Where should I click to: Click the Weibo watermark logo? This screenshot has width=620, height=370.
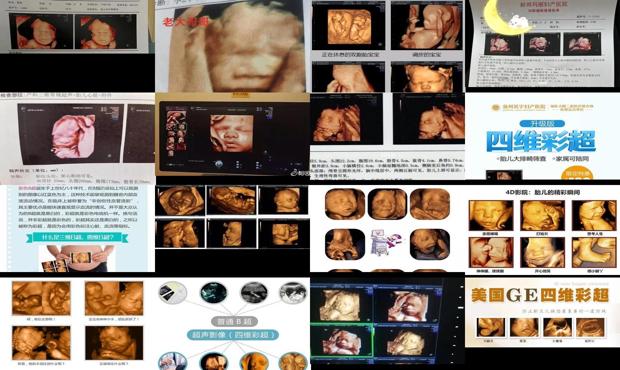[x=294, y=173]
